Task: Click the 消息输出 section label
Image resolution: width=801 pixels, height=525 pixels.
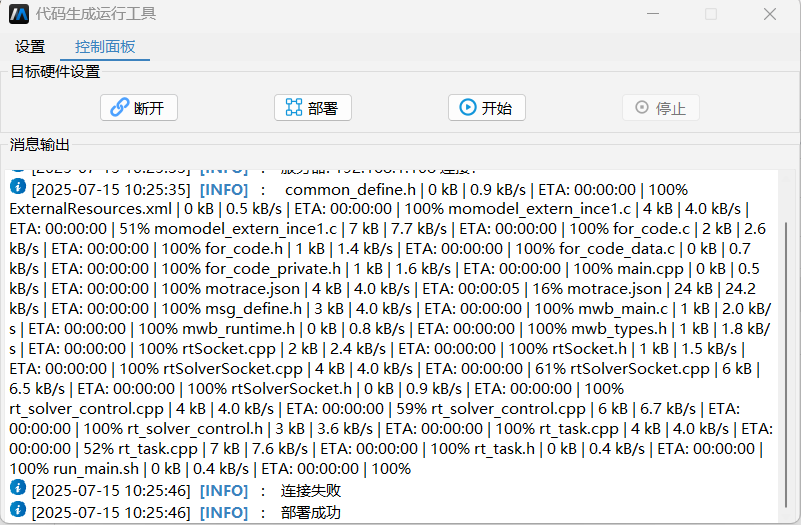Action: [40, 145]
